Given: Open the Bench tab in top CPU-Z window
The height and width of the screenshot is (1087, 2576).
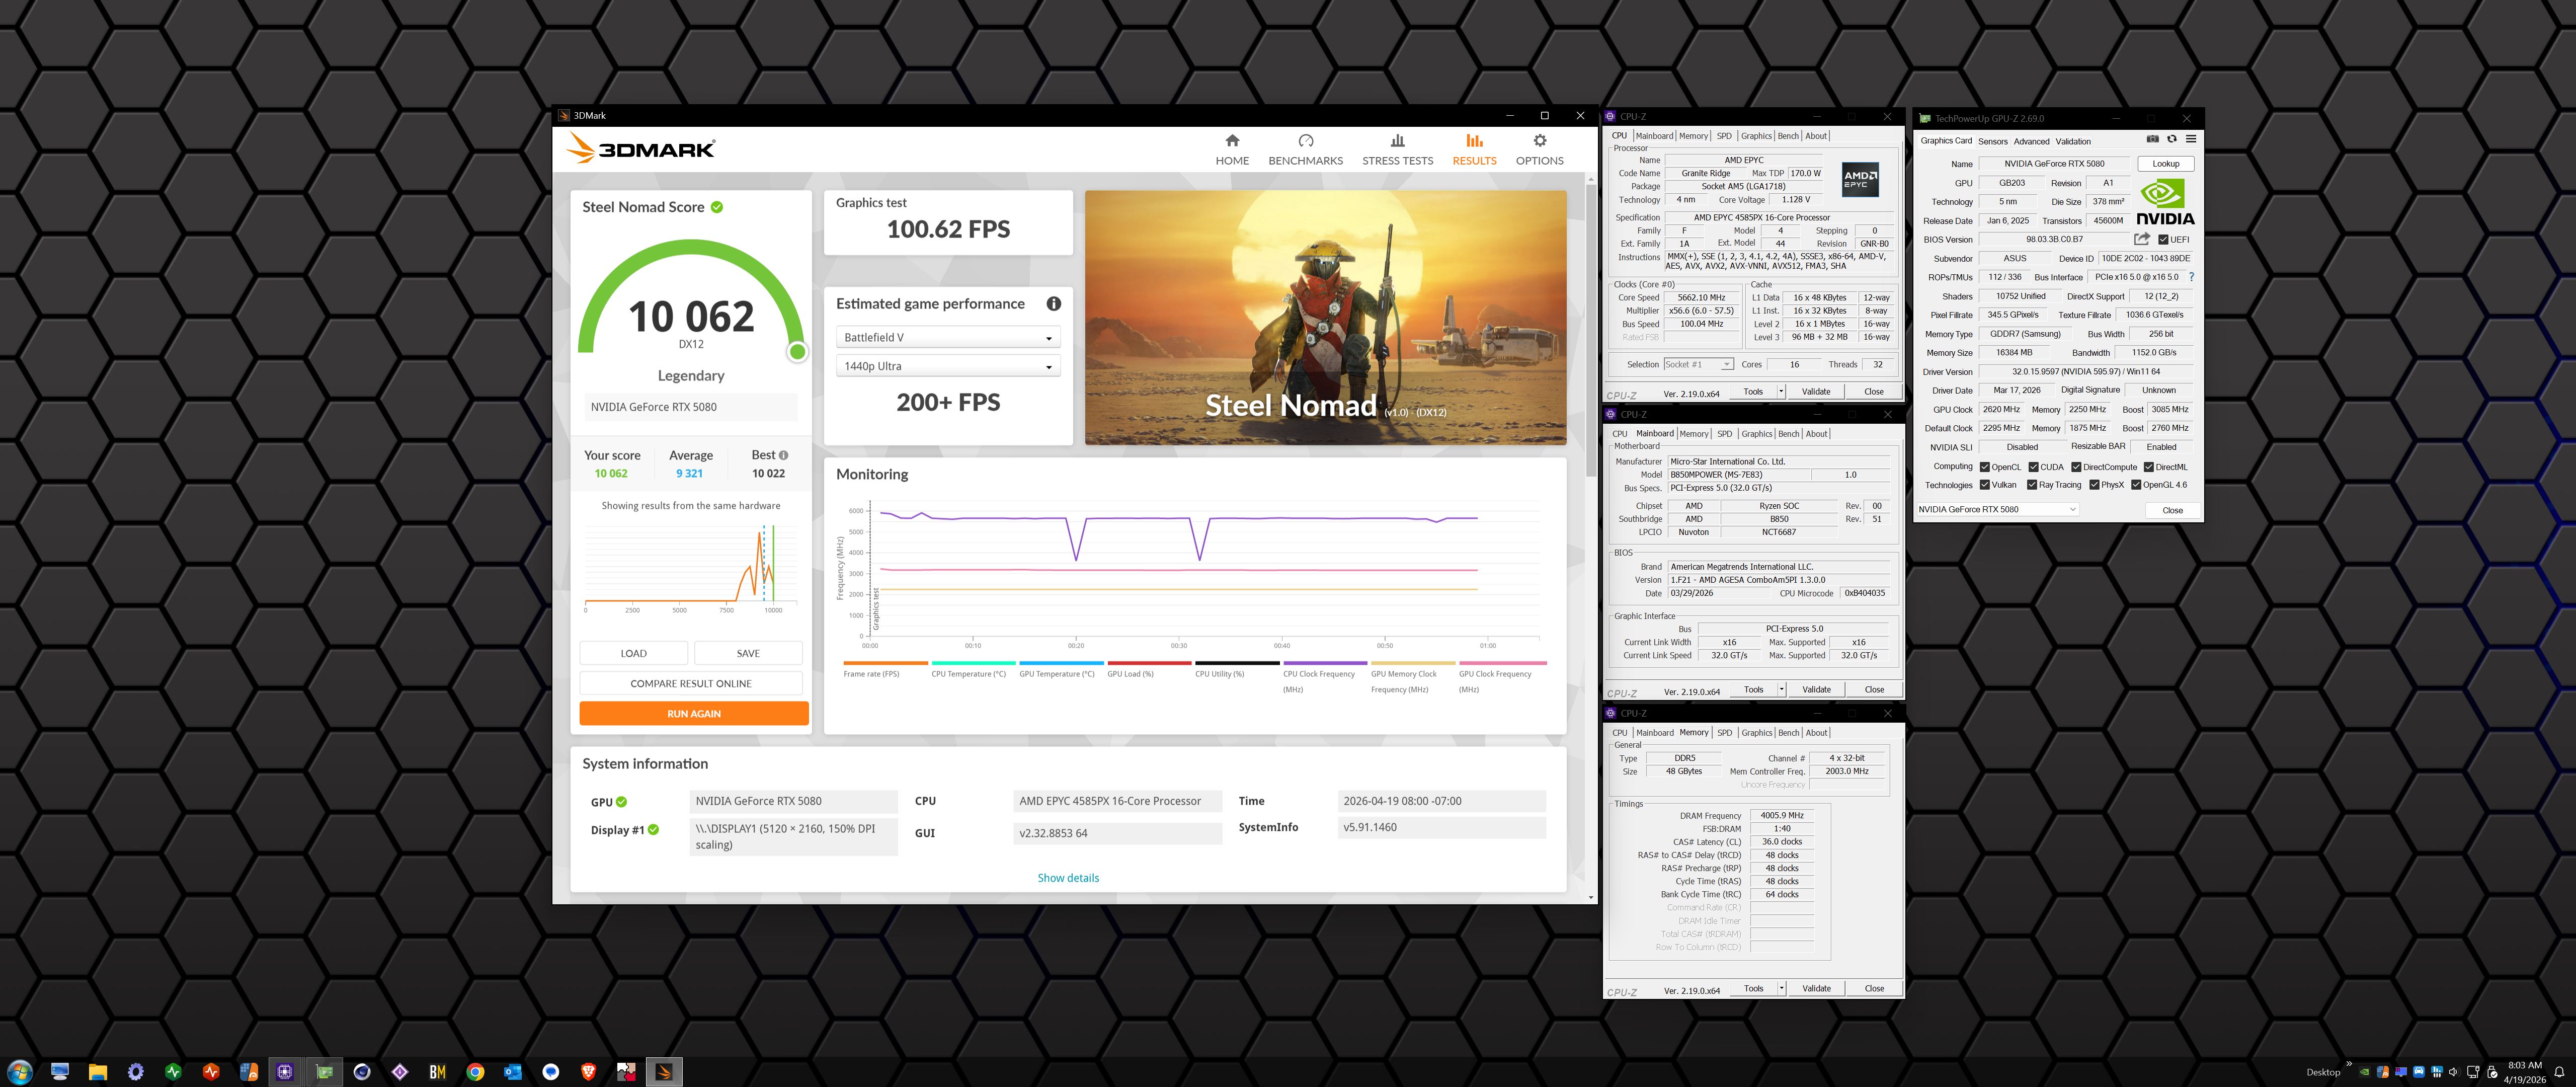Looking at the screenshot, I should [1788, 136].
